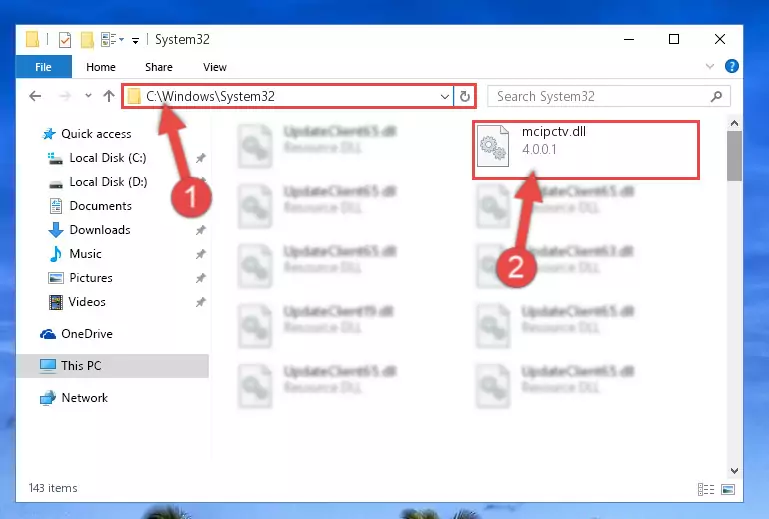This screenshot has width=769, height=519.
Task: Open File Explorer Help icon
Action: tap(731, 66)
